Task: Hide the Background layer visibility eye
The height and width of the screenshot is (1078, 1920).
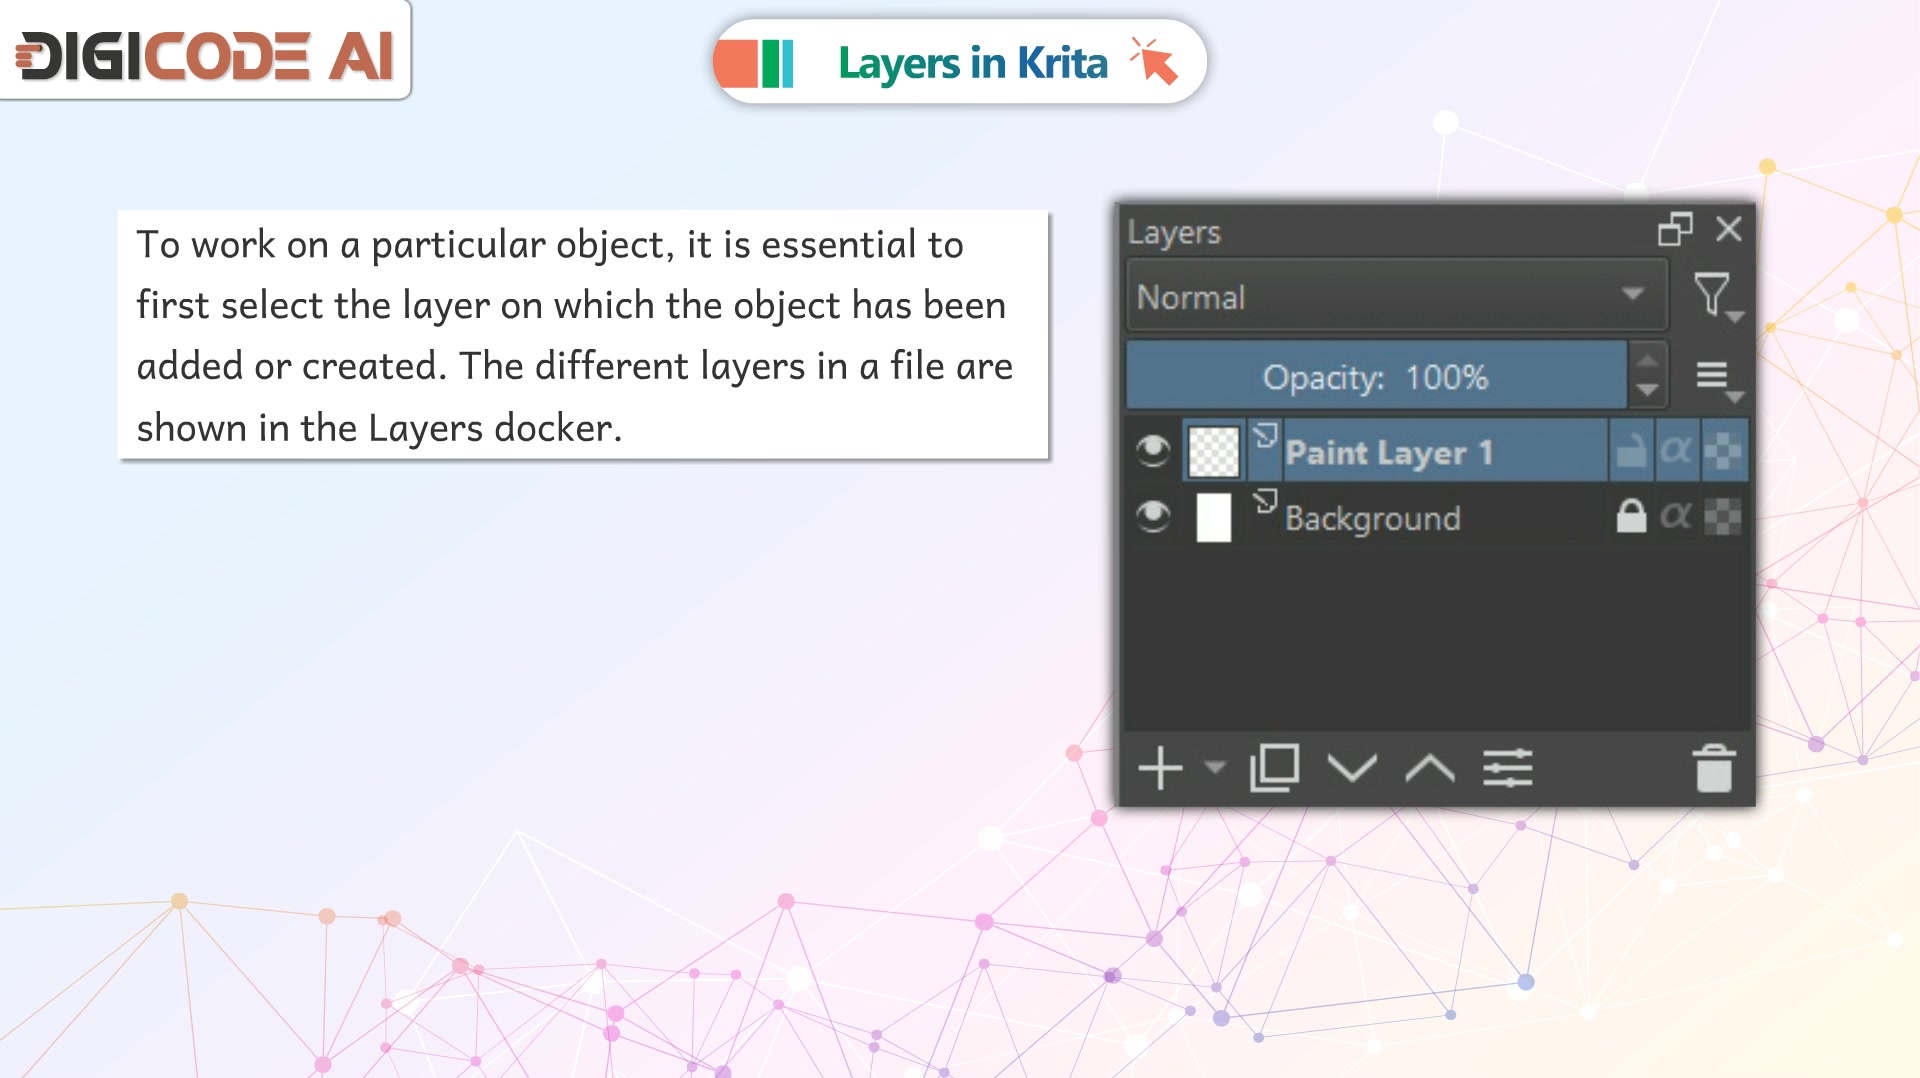Action: [1153, 516]
